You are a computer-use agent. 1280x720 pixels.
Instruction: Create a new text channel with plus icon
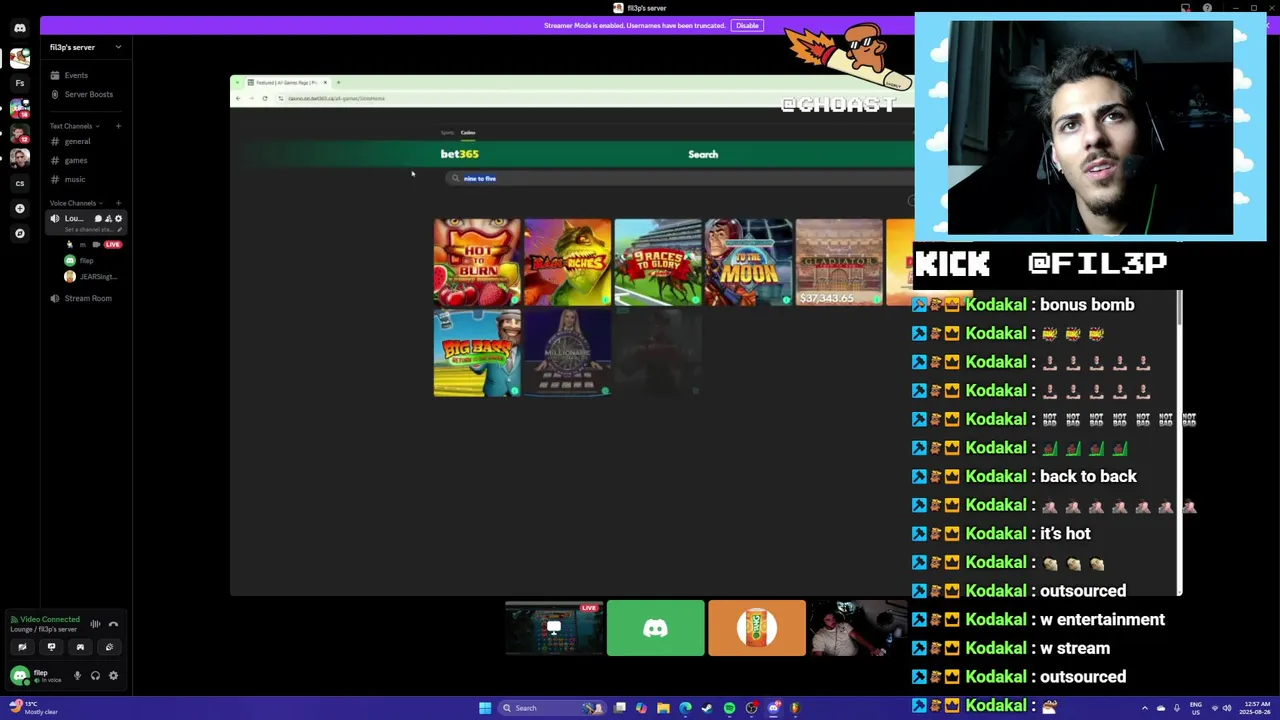[x=118, y=126]
